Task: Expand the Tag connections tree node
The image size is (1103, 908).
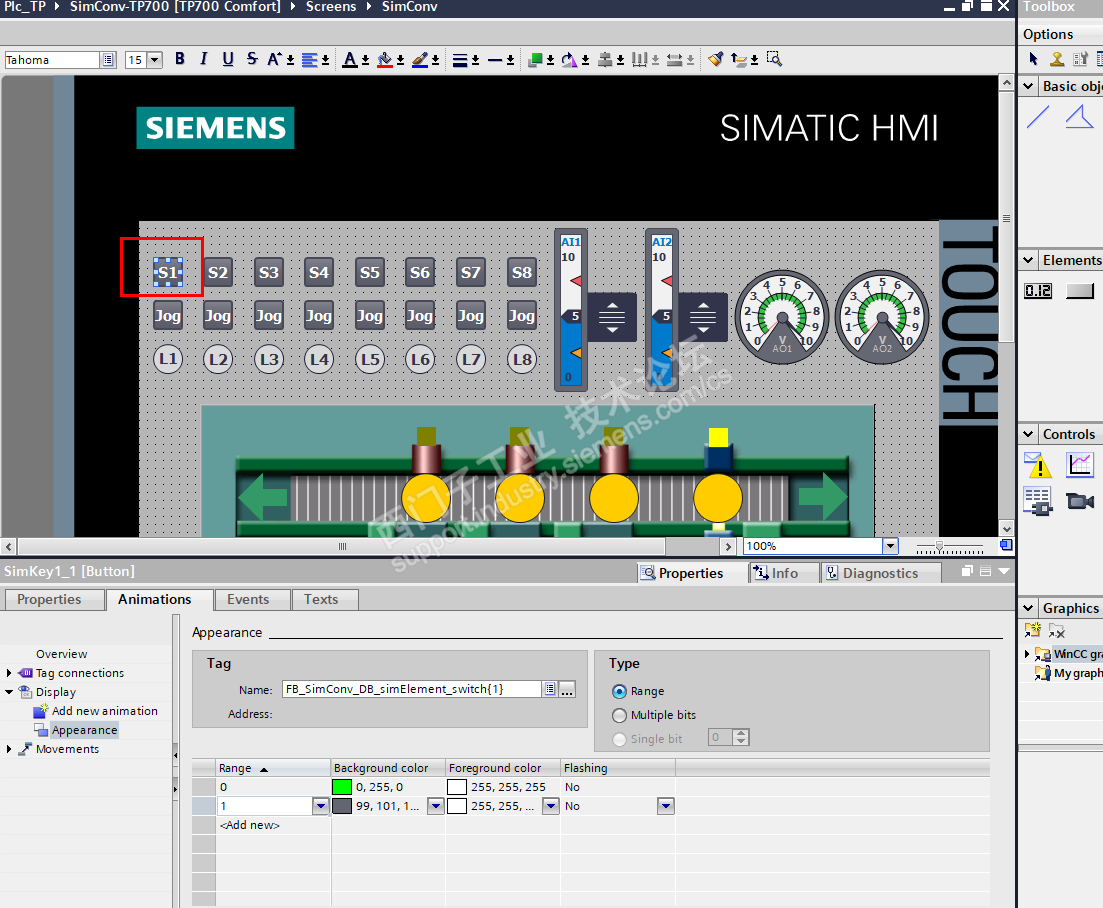Action: [x=10, y=673]
